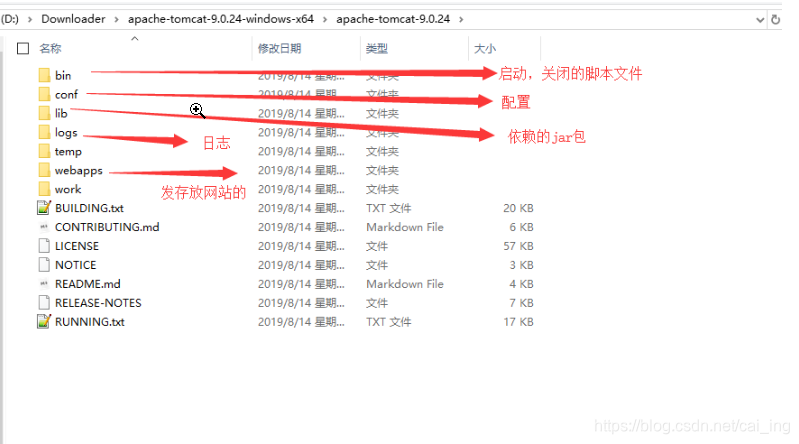Viewport: 799px width, 444px height.
Task: Click the 4 KB size of README.md
Action: click(x=521, y=284)
